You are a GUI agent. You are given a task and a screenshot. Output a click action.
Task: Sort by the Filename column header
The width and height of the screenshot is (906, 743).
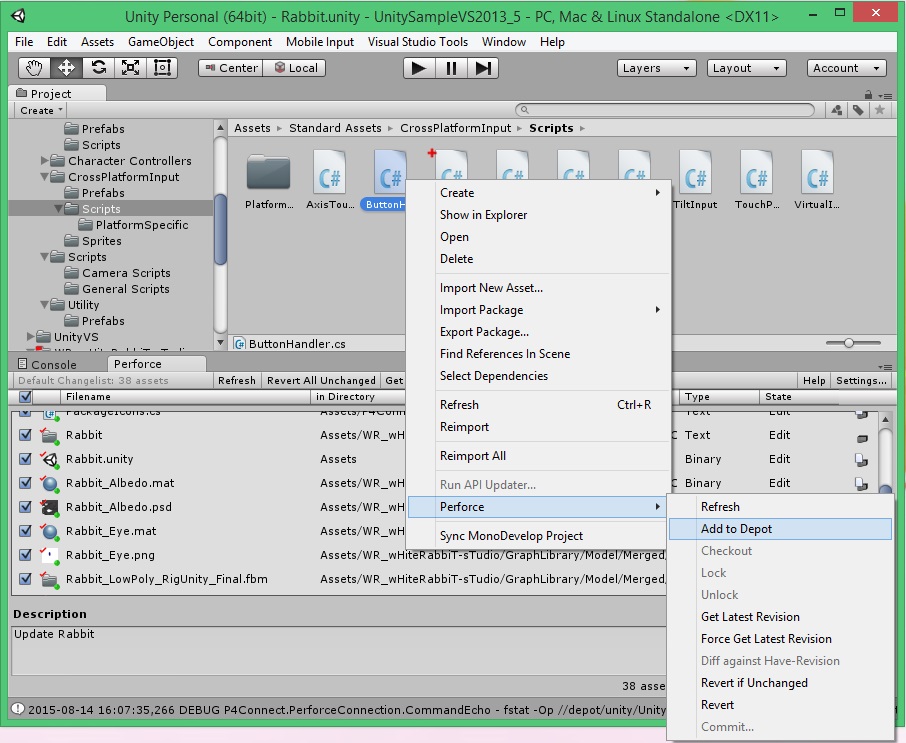click(x=185, y=397)
